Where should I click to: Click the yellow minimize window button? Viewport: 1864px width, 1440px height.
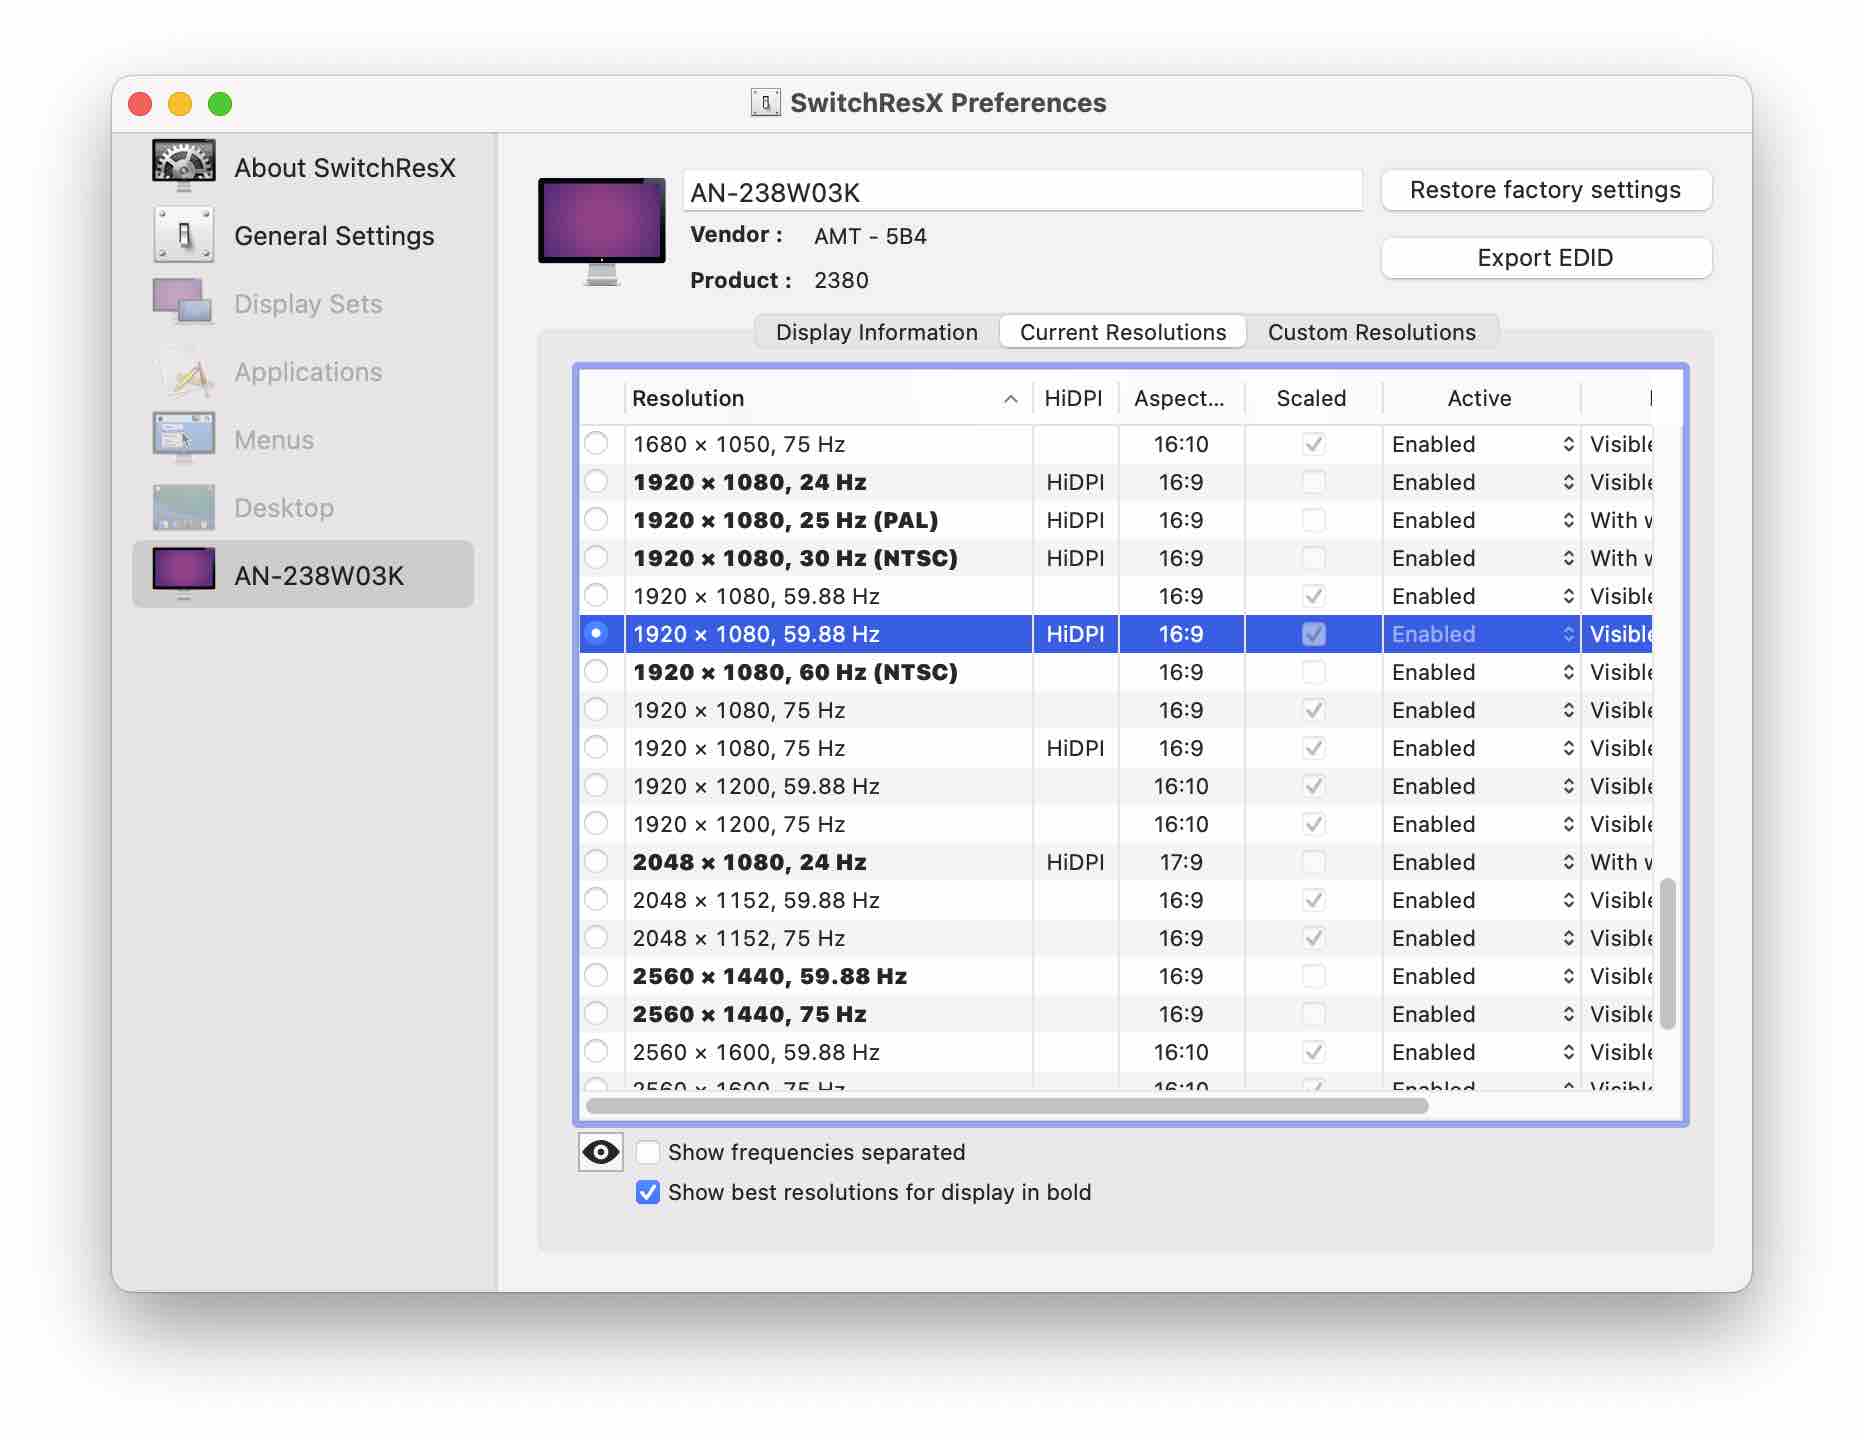pyautogui.click(x=180, y=103)
